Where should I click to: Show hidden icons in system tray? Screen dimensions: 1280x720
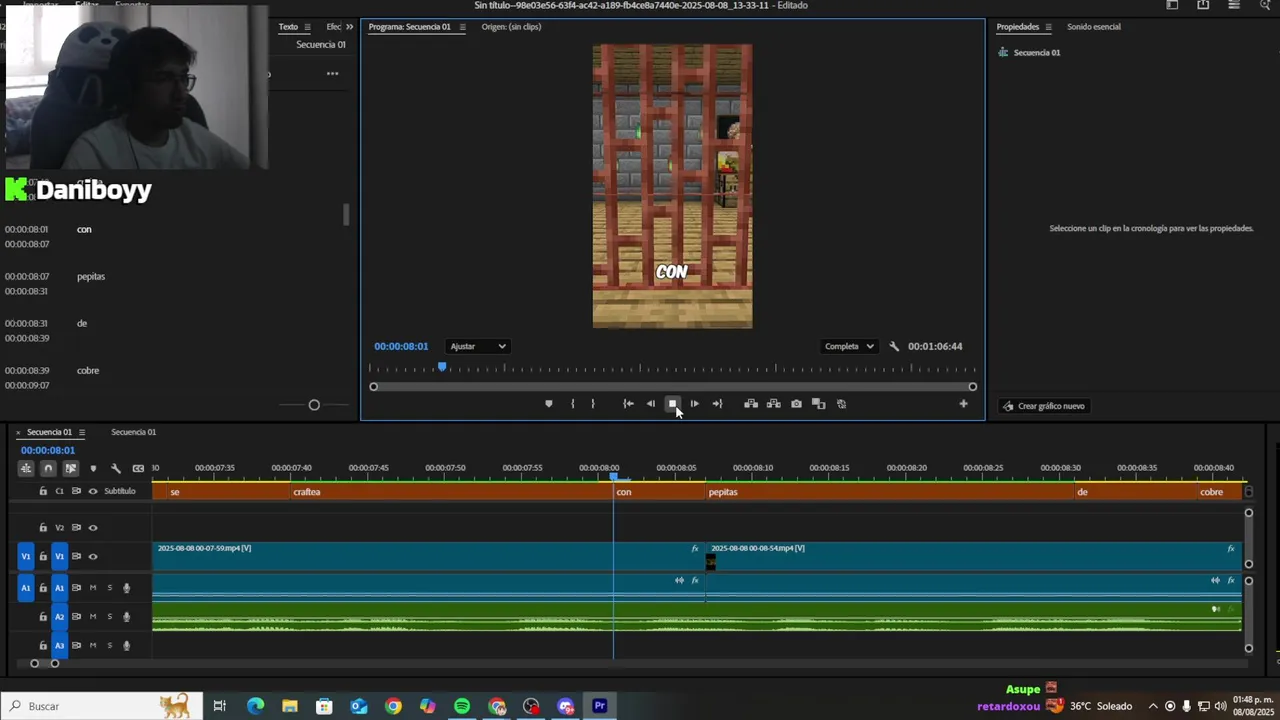1153,706
